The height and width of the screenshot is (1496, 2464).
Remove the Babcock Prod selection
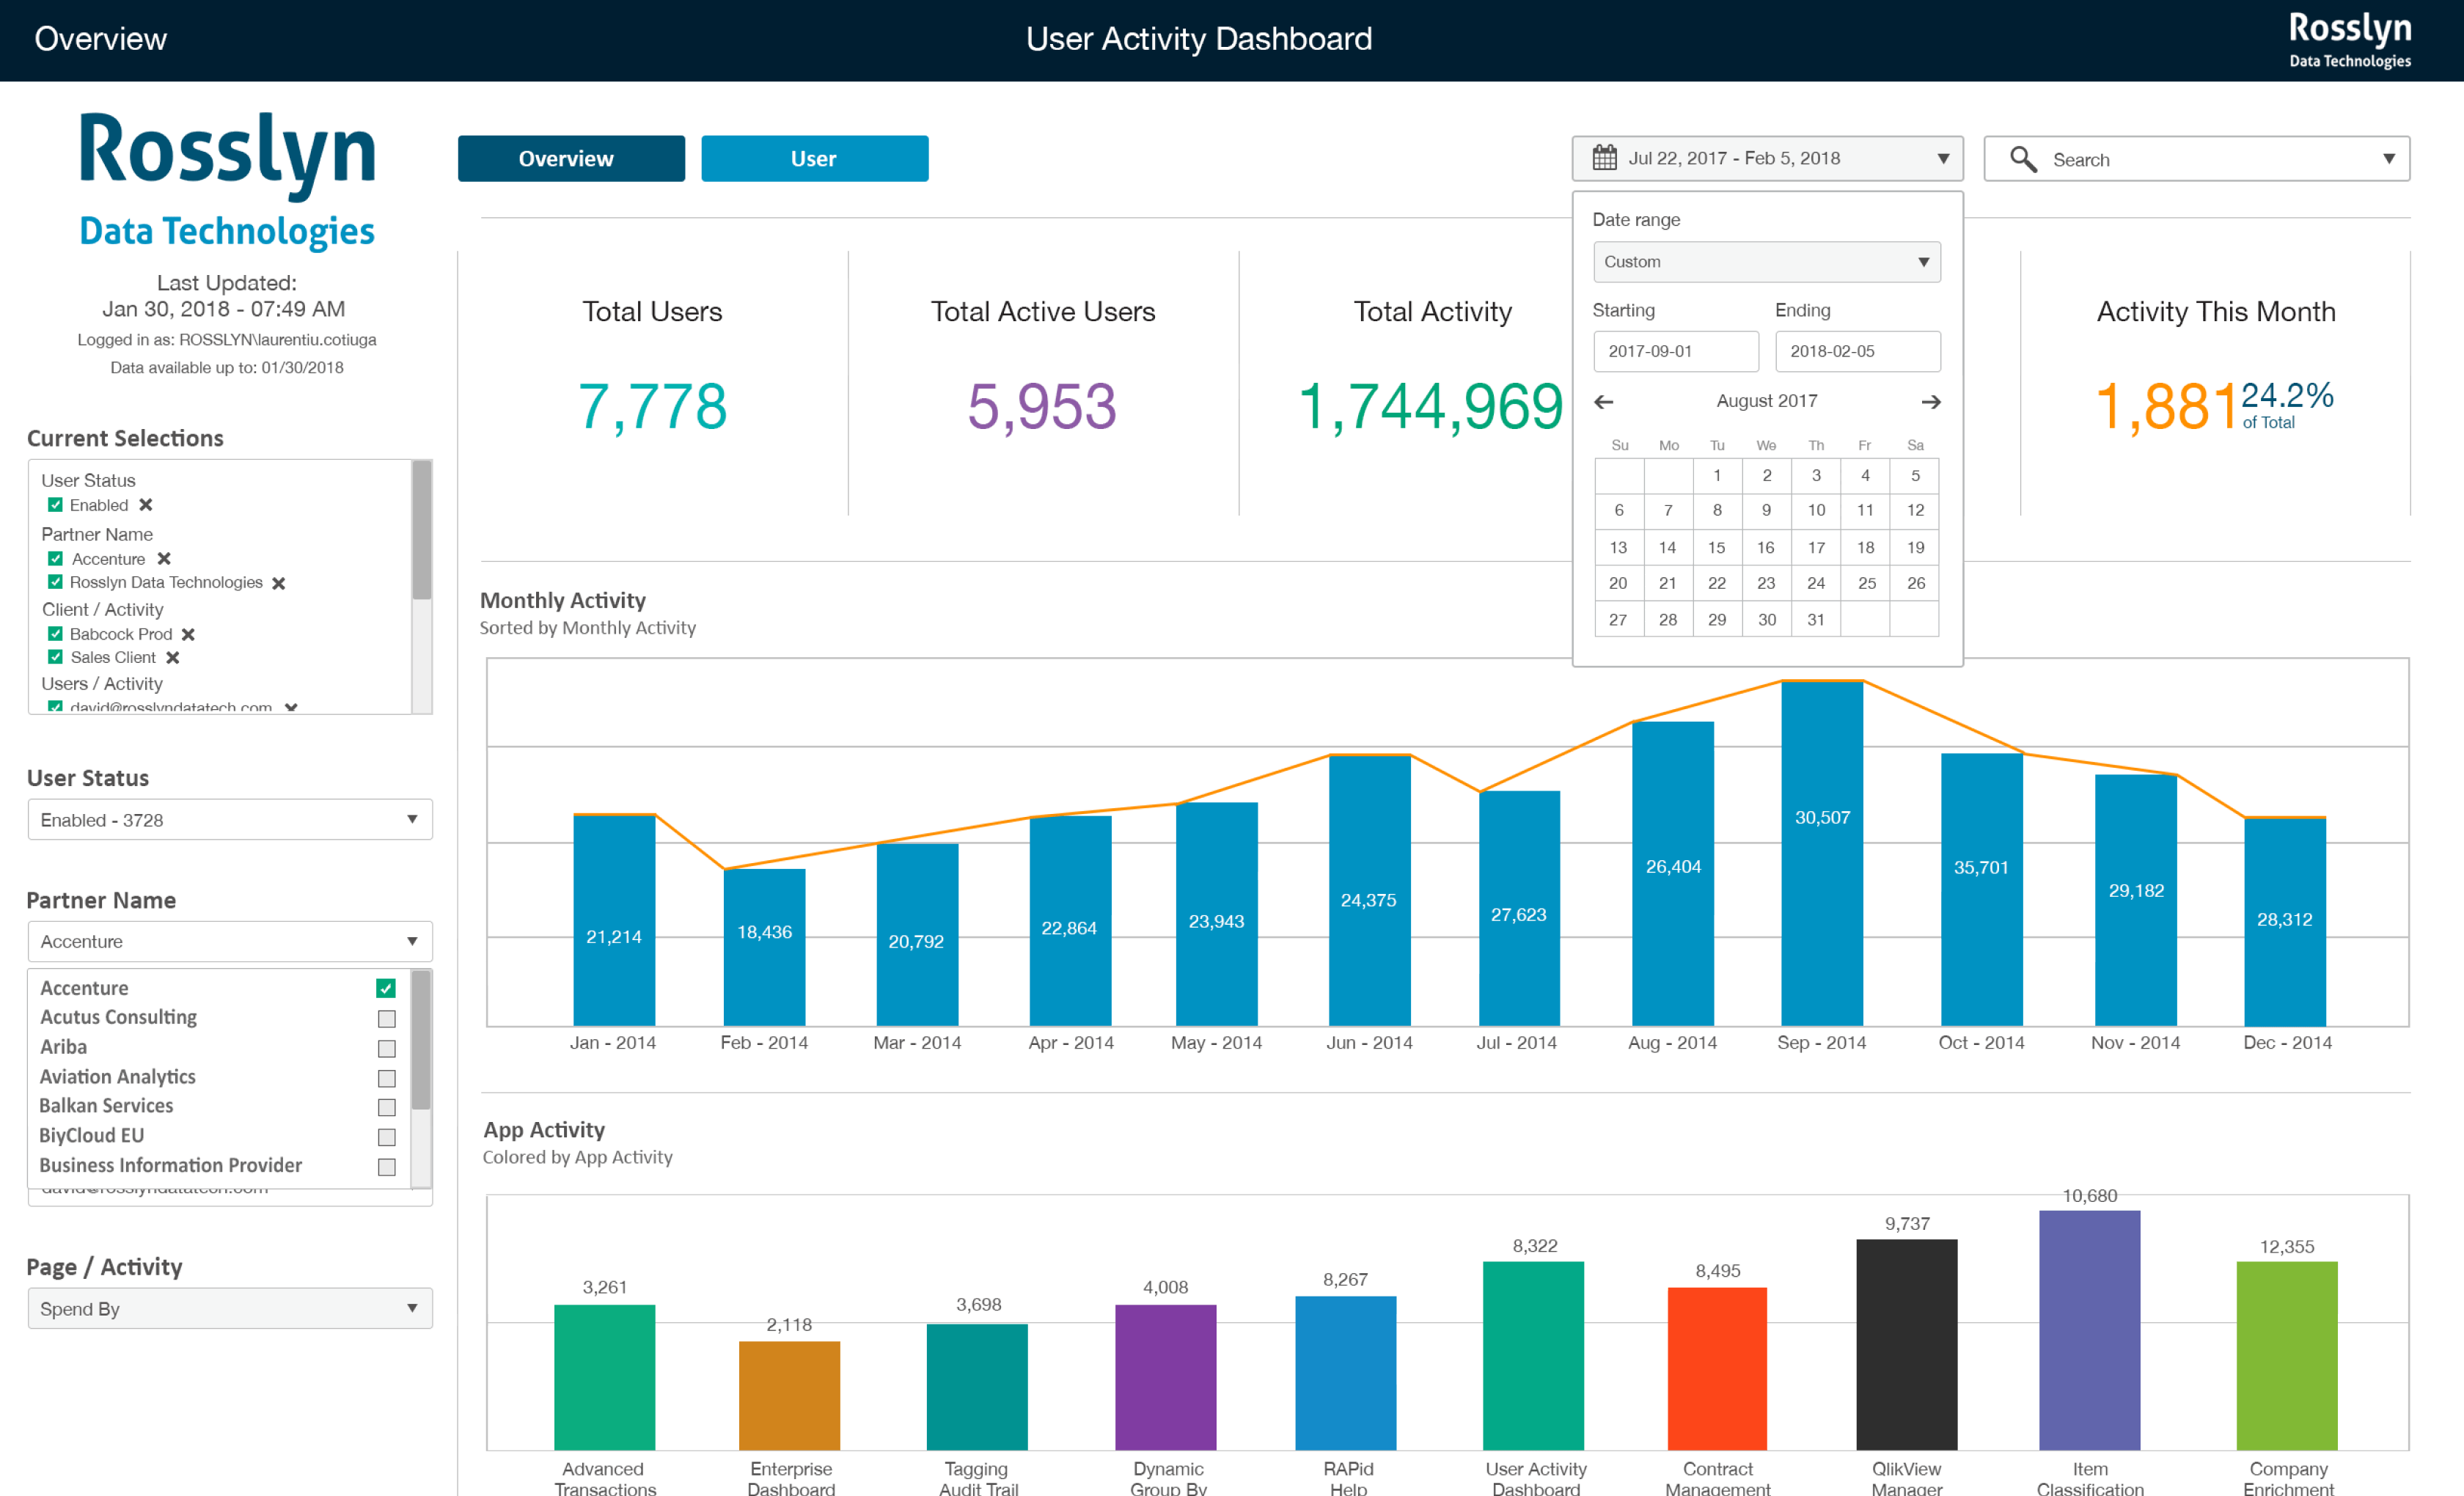pos(188,634)
